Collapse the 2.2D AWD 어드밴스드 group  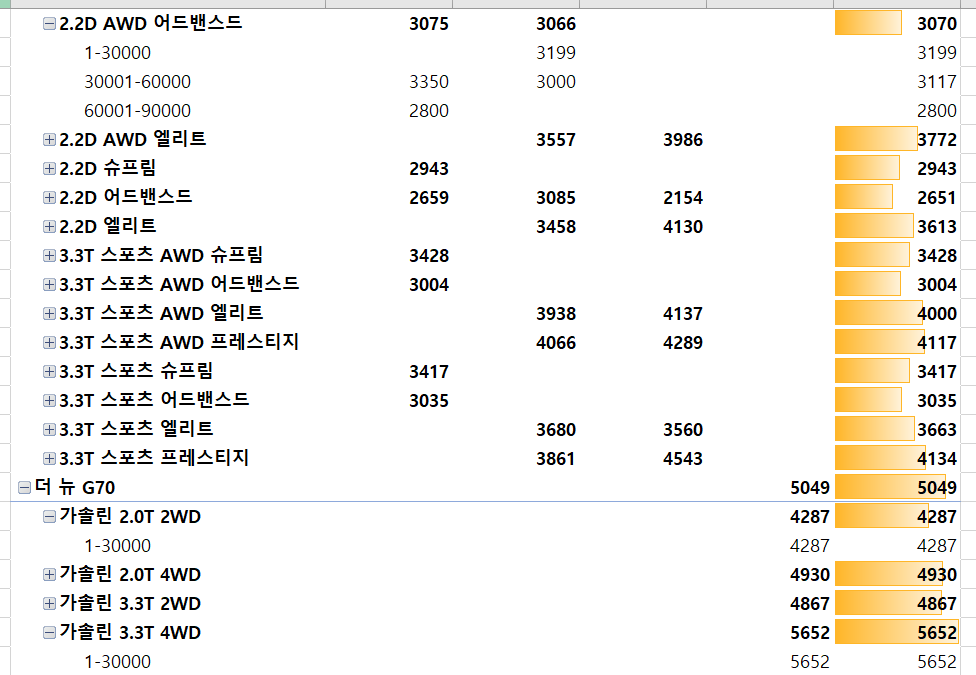49,24
